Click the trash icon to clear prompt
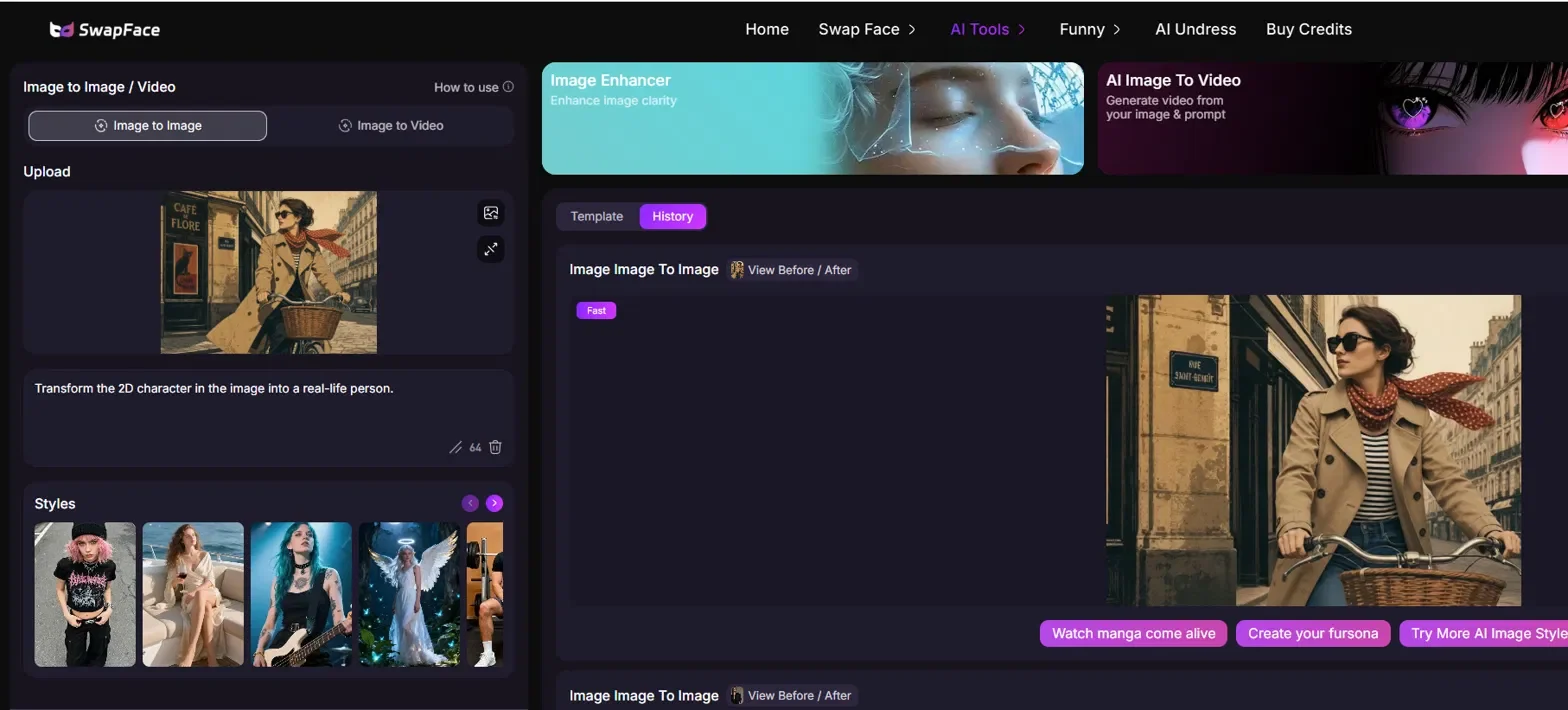This screenshot has height=710, width=1568. point(495,447)
